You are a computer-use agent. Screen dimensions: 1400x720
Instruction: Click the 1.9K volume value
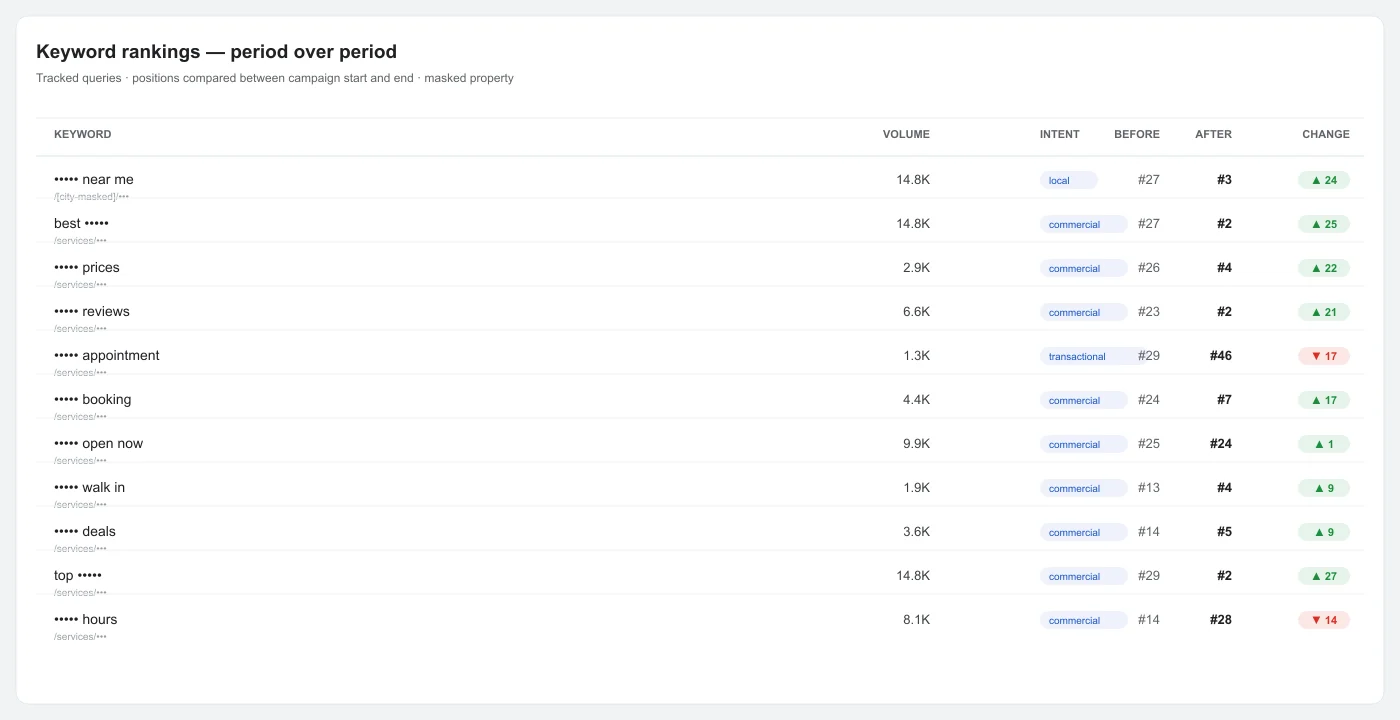tap(916, 487)
